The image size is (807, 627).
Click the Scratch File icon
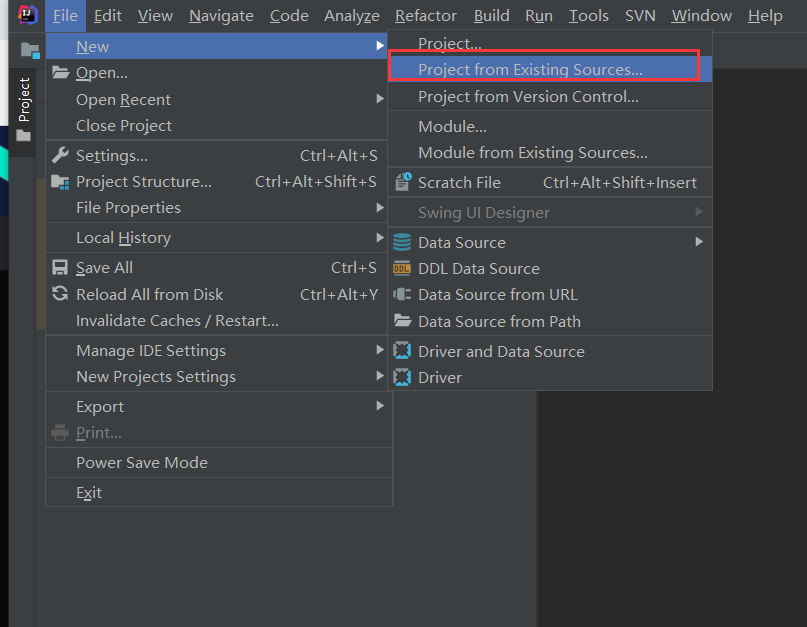point(402,182)
